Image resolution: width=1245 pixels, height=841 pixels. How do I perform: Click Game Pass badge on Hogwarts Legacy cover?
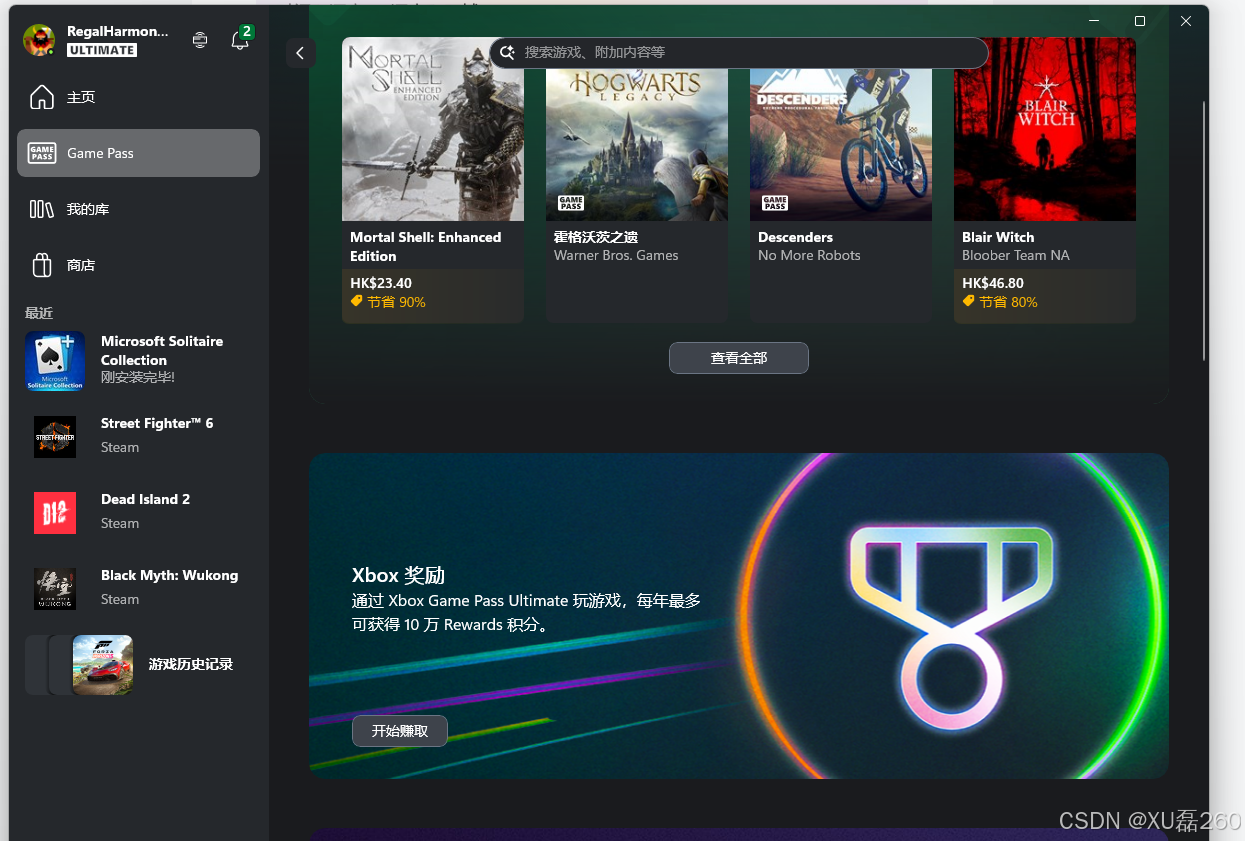[x=571, y=203]
